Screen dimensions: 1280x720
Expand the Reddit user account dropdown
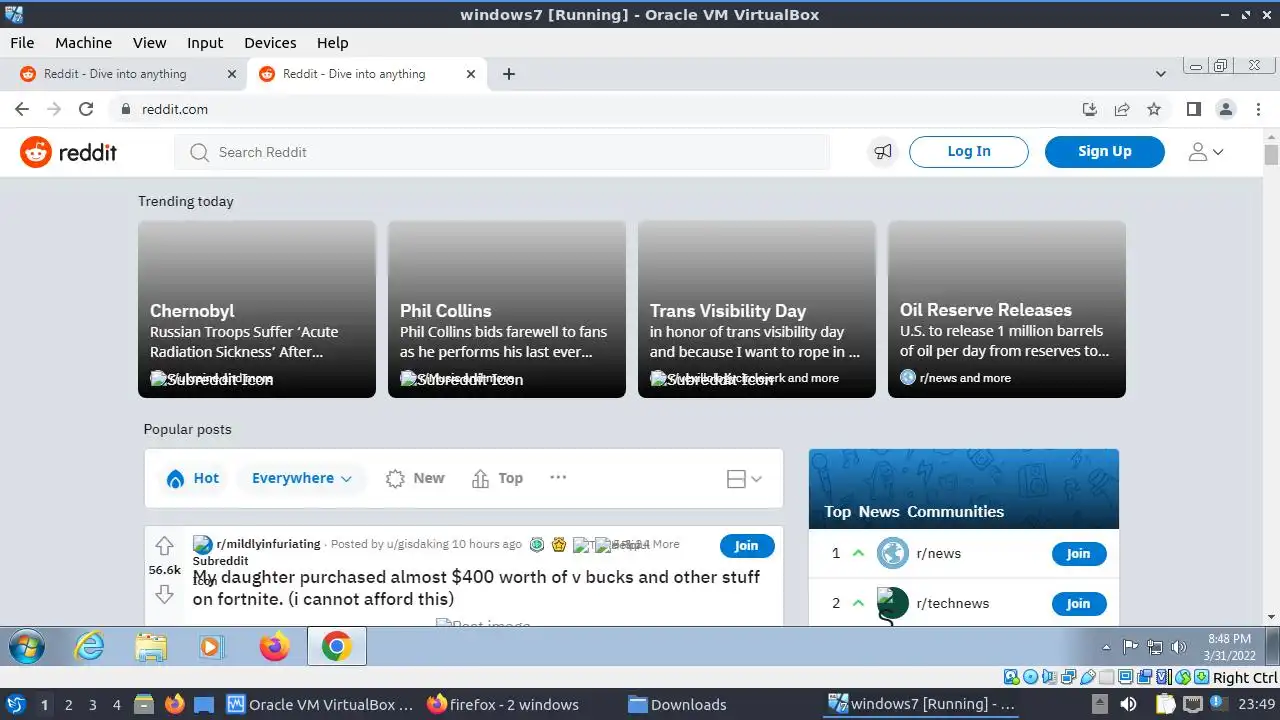coord(1205,152)
